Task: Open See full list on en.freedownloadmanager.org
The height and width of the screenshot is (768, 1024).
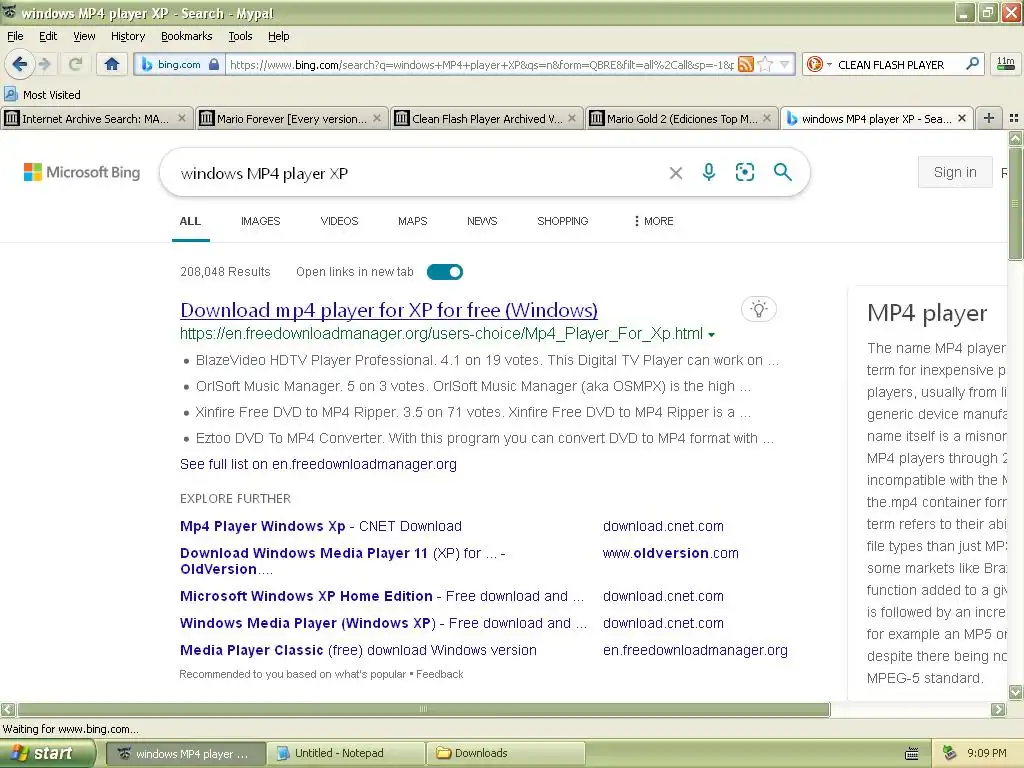Action: [x=318, y=464]
